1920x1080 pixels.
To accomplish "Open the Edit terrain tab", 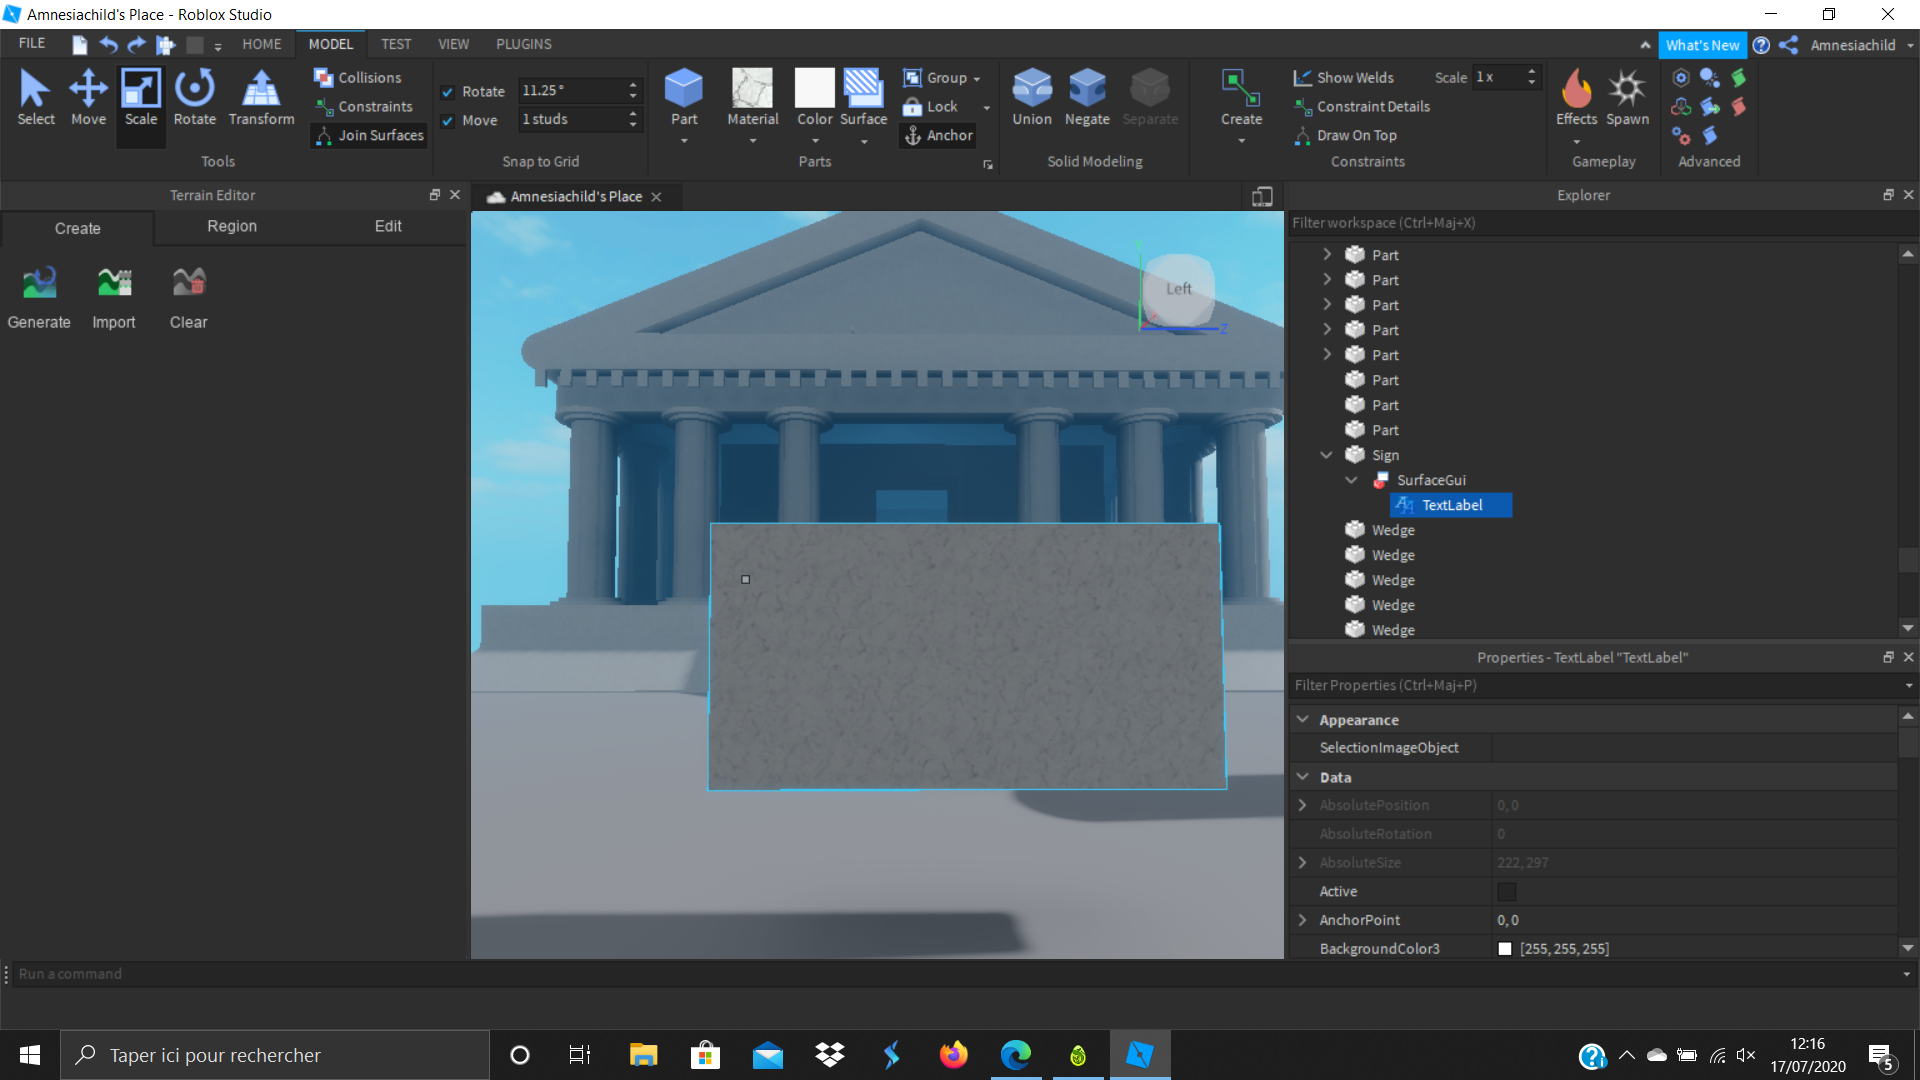I will [388, 227].
